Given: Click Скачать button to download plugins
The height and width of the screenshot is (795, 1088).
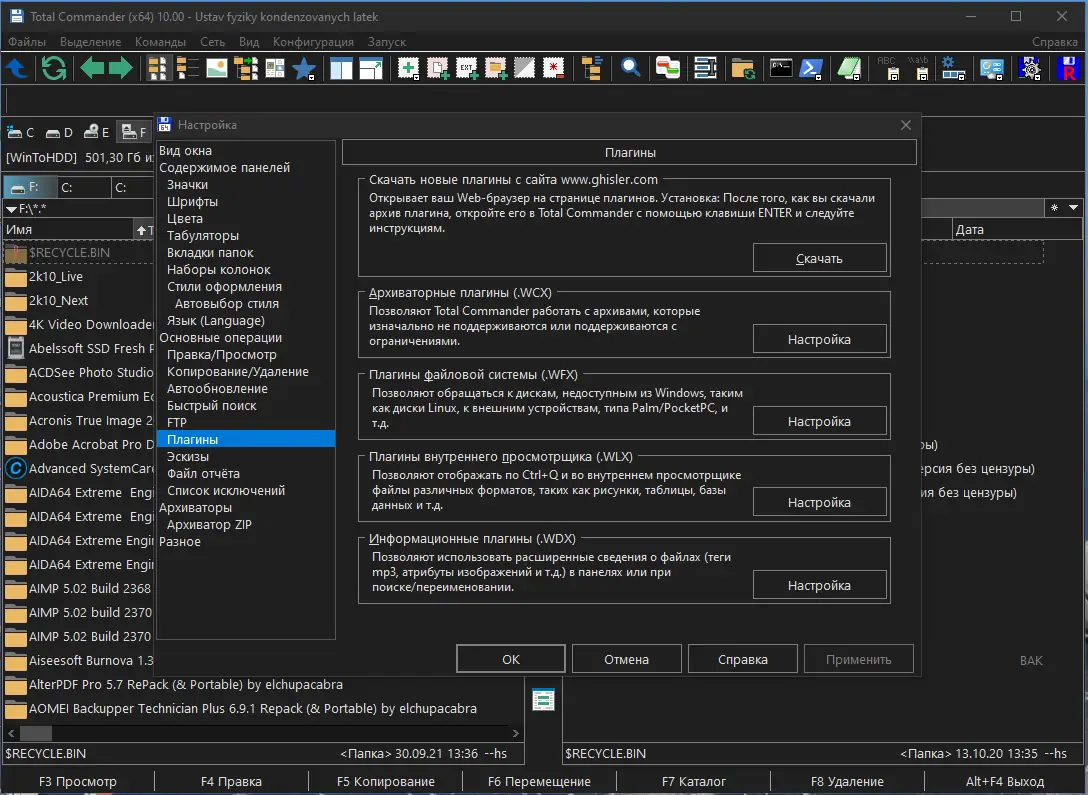Looking at the screenshot, I should [819, 258].
